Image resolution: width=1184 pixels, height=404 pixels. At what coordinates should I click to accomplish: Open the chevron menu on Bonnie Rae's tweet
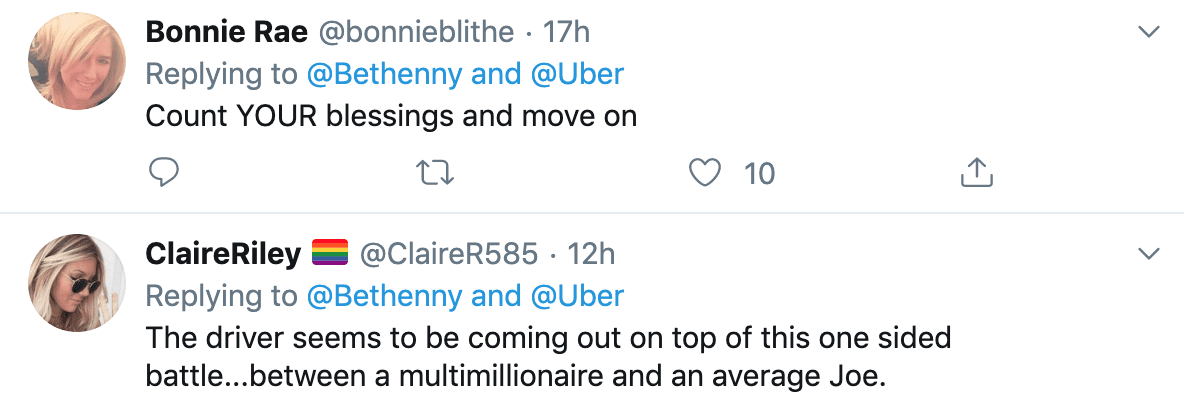[1150, 32]
